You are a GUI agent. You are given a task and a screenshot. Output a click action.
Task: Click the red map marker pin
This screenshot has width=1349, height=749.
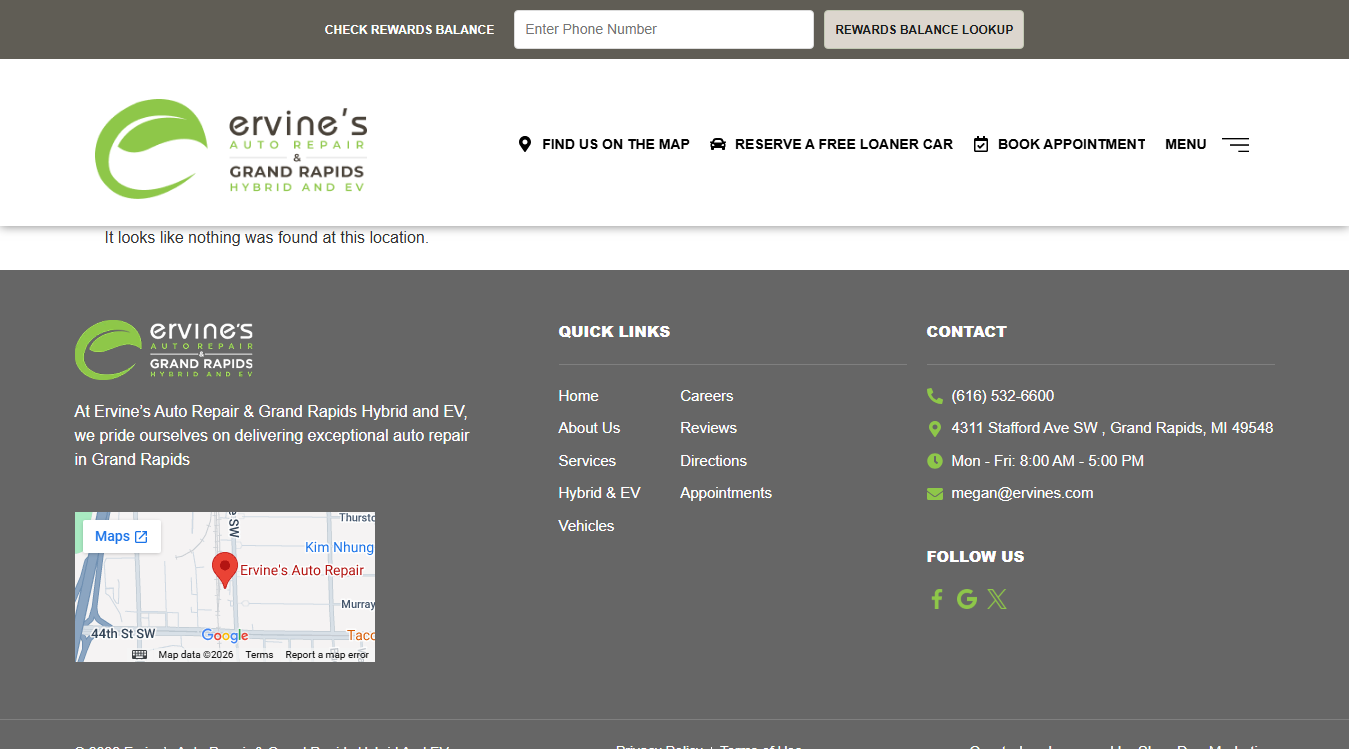point(225,569)
